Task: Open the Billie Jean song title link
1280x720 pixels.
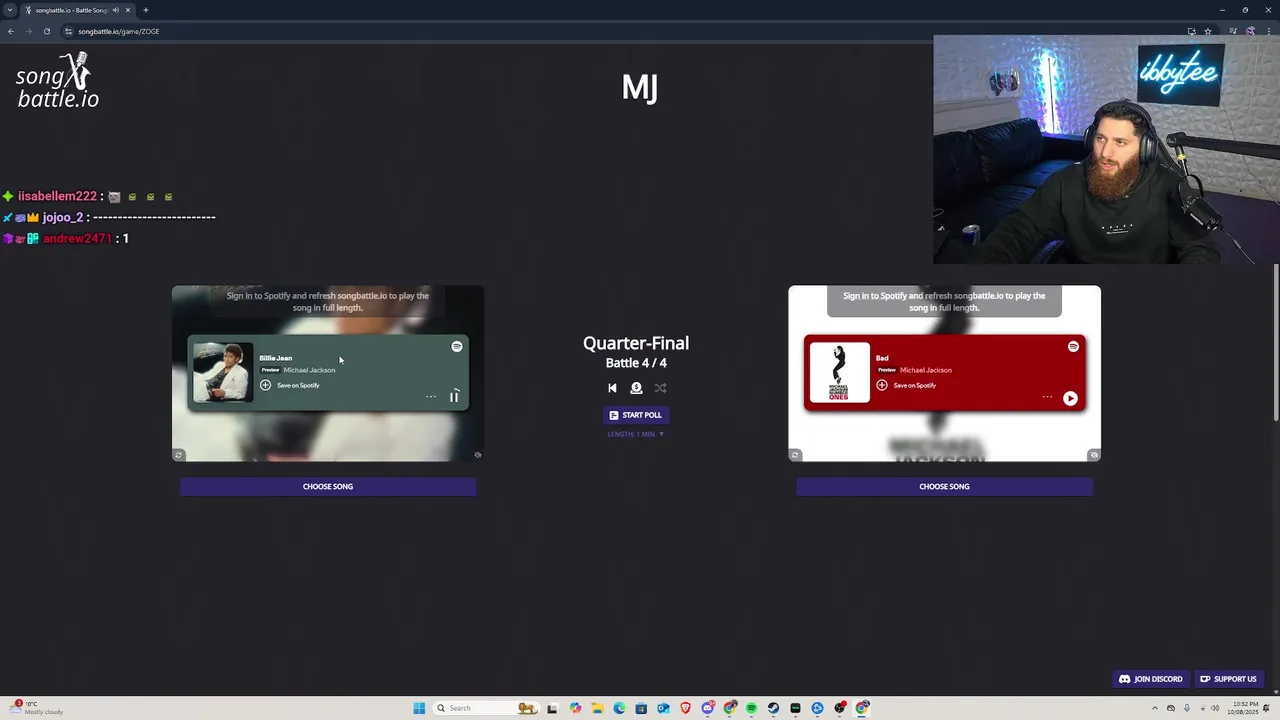Action: click(x=276, y=358)
